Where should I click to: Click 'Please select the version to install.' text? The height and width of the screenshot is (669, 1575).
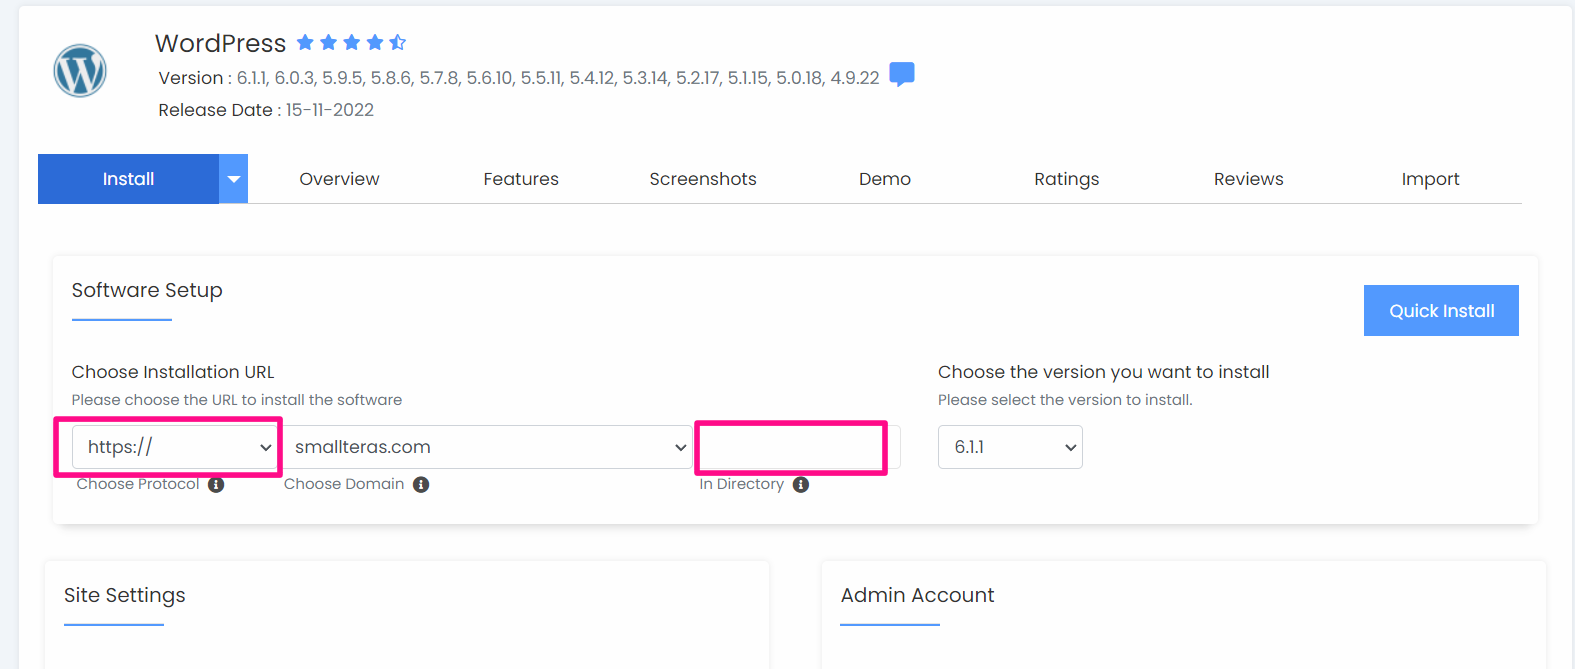[1065, 400]
